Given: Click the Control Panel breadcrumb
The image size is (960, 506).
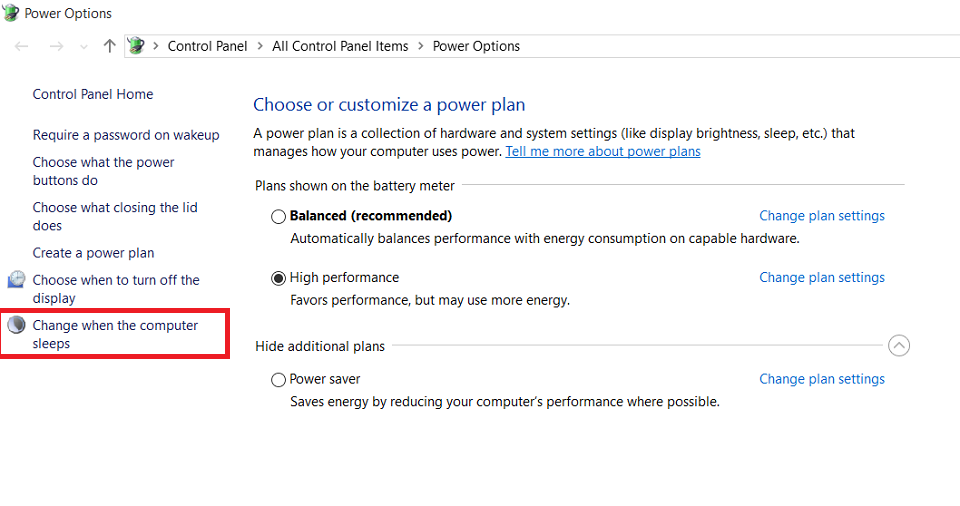Looking at the screenshot, I should coord(208,46).
